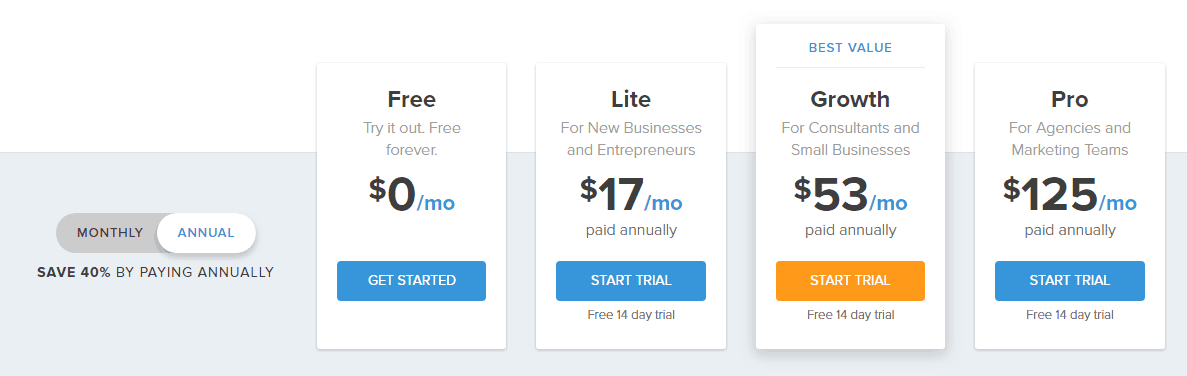Click the $53/mo Growth price
The width and height of the screenshot is (1187, 376).
tap(850, 194)
